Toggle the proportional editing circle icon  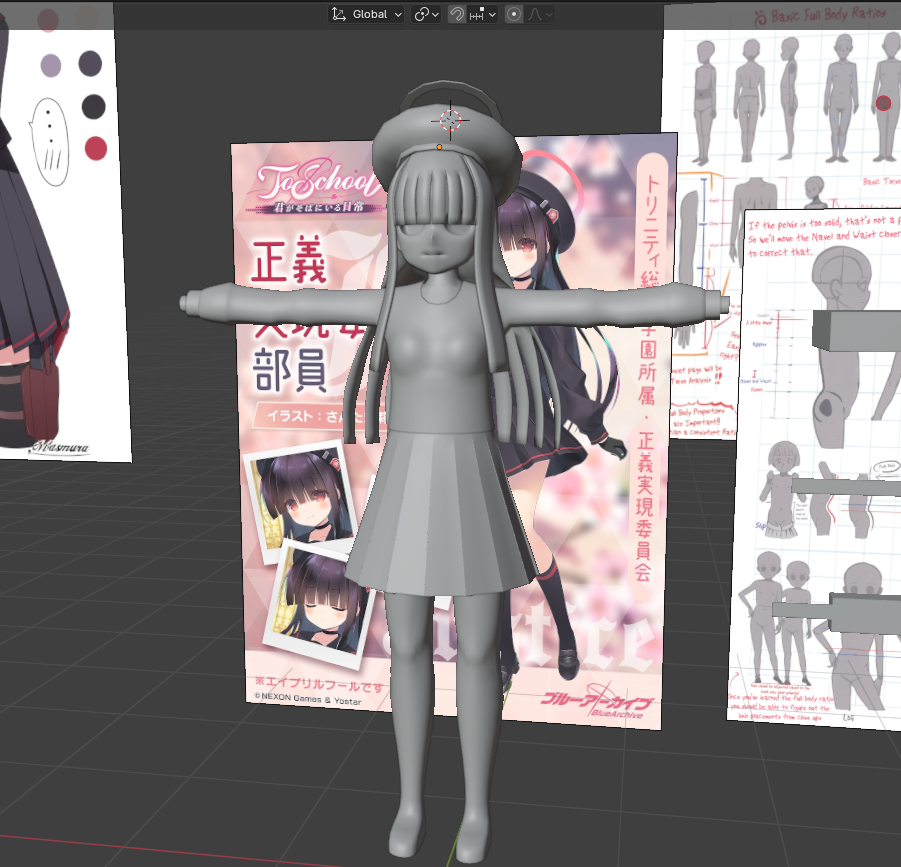[x=514, y=14]
